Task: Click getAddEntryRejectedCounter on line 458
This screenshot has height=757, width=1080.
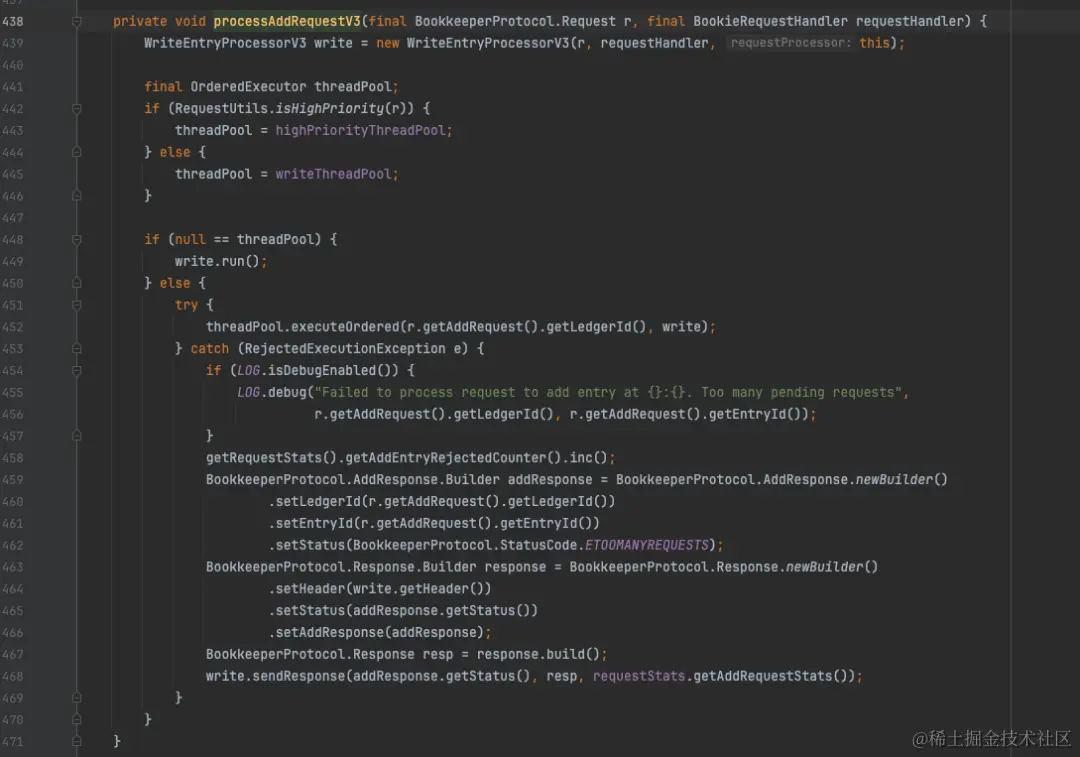Action: click(446, 458)
